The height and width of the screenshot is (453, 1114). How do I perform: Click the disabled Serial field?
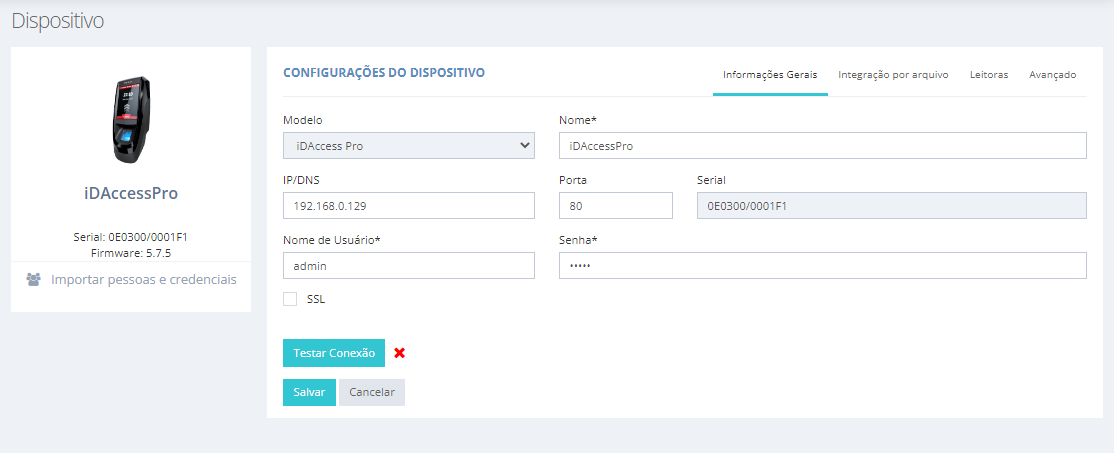coord(892,205)
